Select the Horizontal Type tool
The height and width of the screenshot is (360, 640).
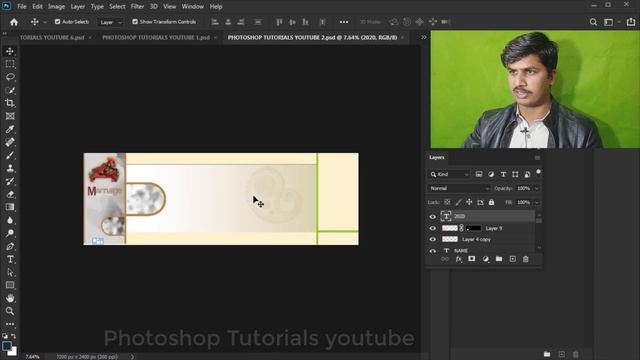[10, 259]
